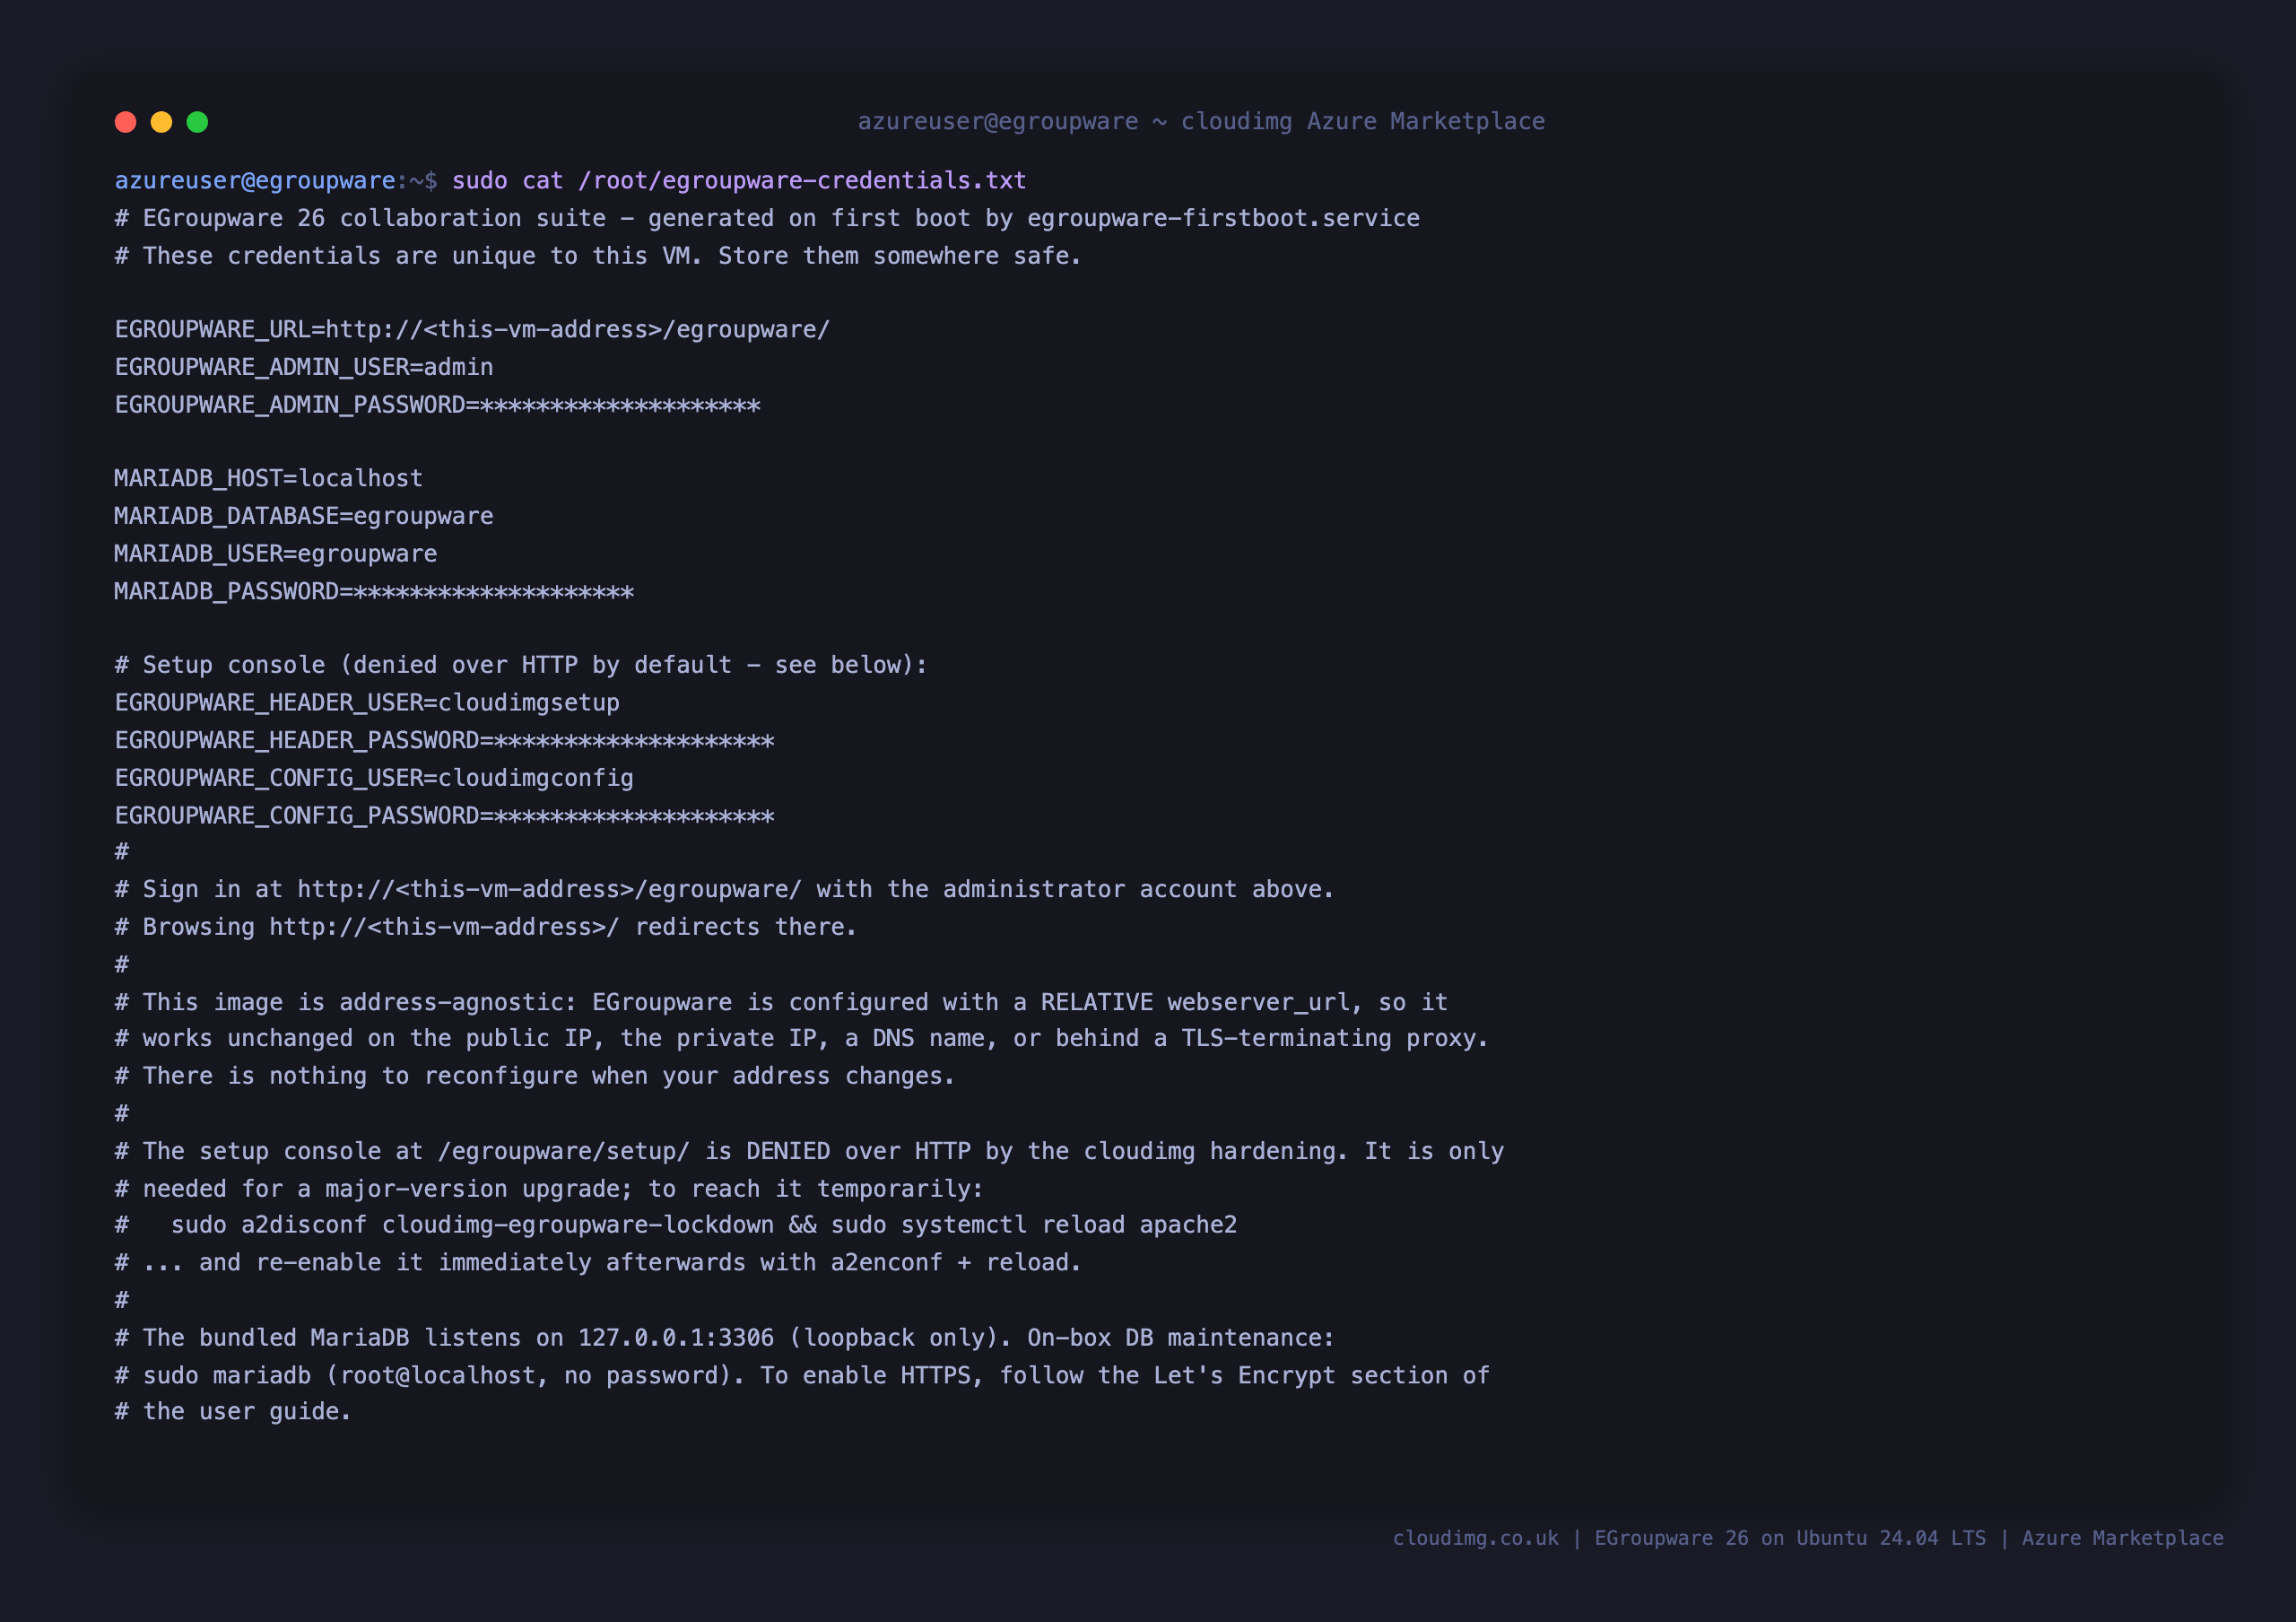Click the footer caption beginning 'cloudimg.co.uk | EGroupware 26'

(1808, 1538)
